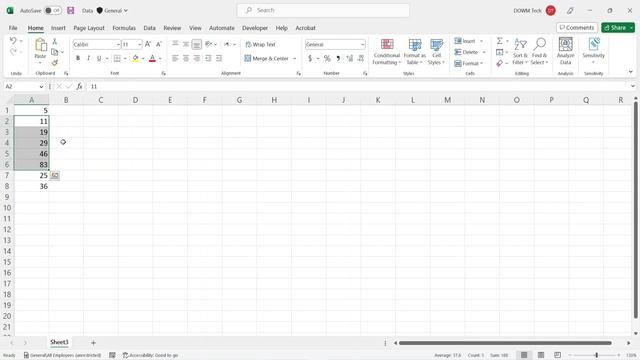Switch to the Page Layout tab

coord(89,28)
